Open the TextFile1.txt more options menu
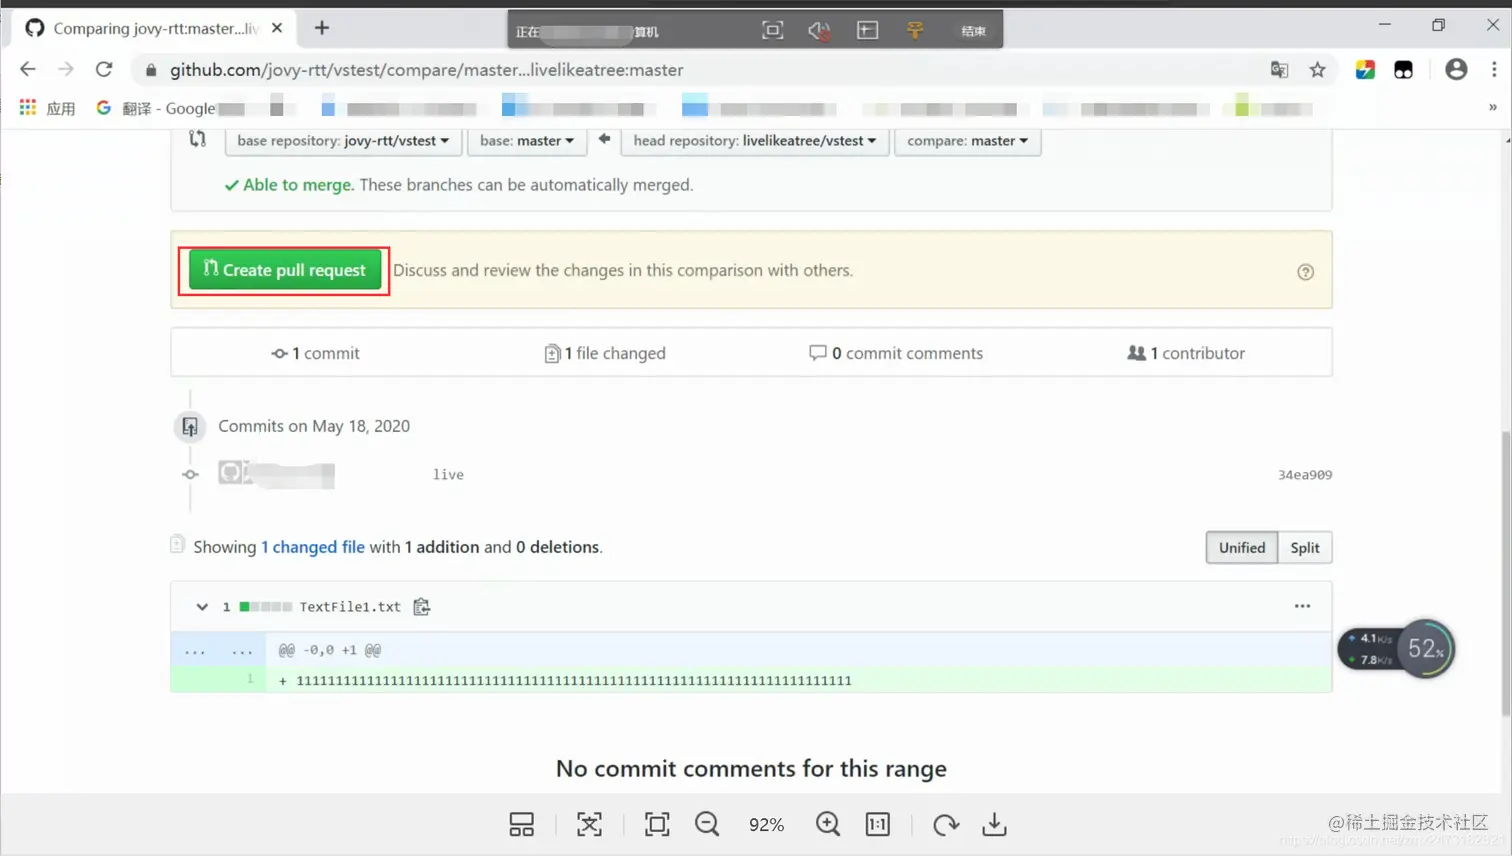 pos(1302,606)
